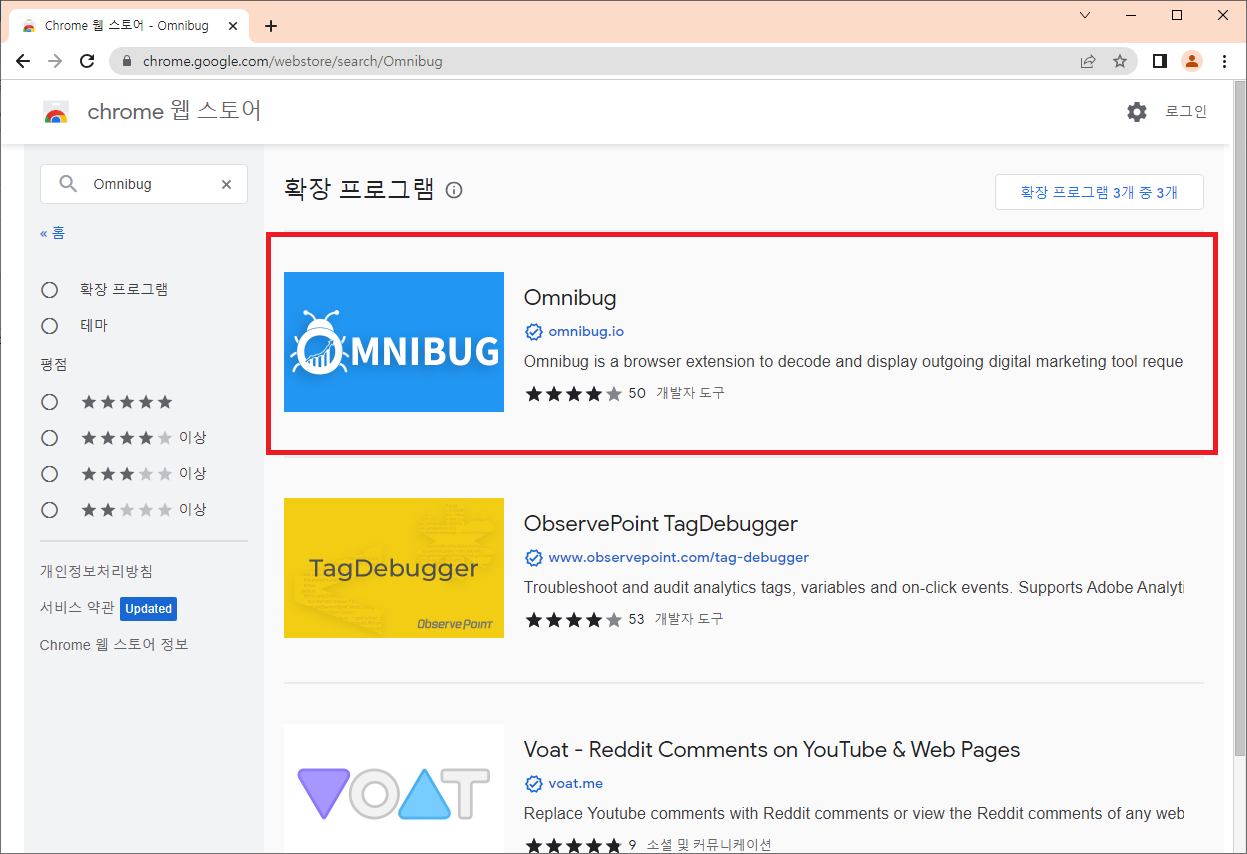
Task: Click the voat.me publisher link
Action: pyautogui.click(x=576, y=783)
